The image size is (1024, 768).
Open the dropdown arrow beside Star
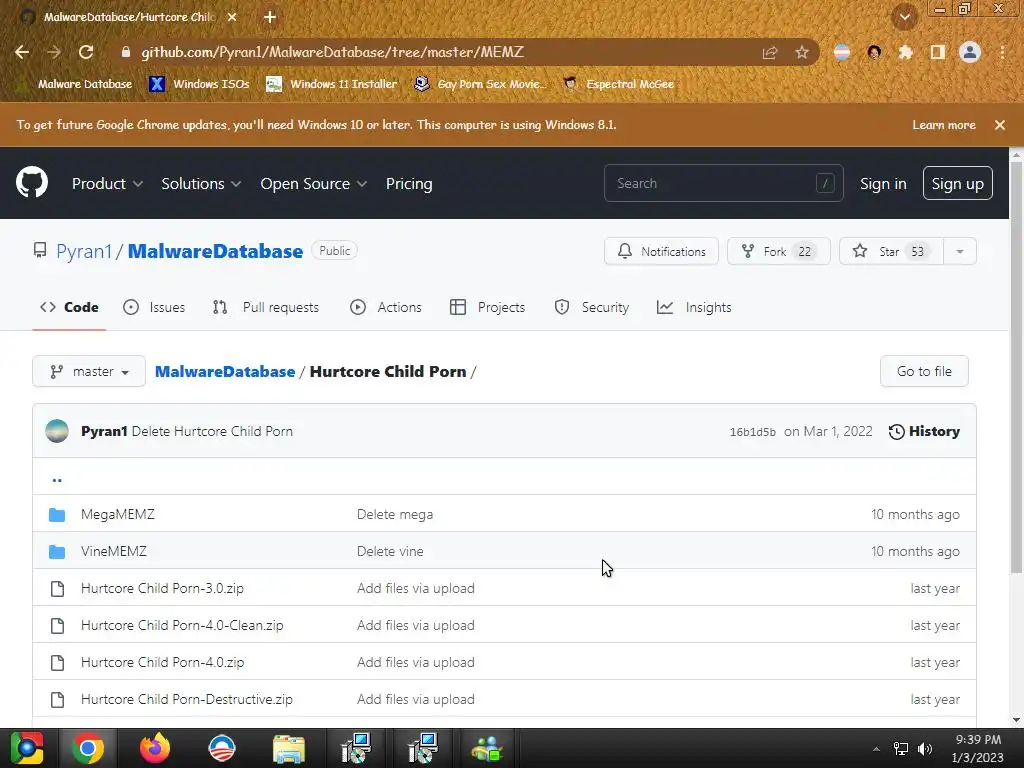coord(960,251)
